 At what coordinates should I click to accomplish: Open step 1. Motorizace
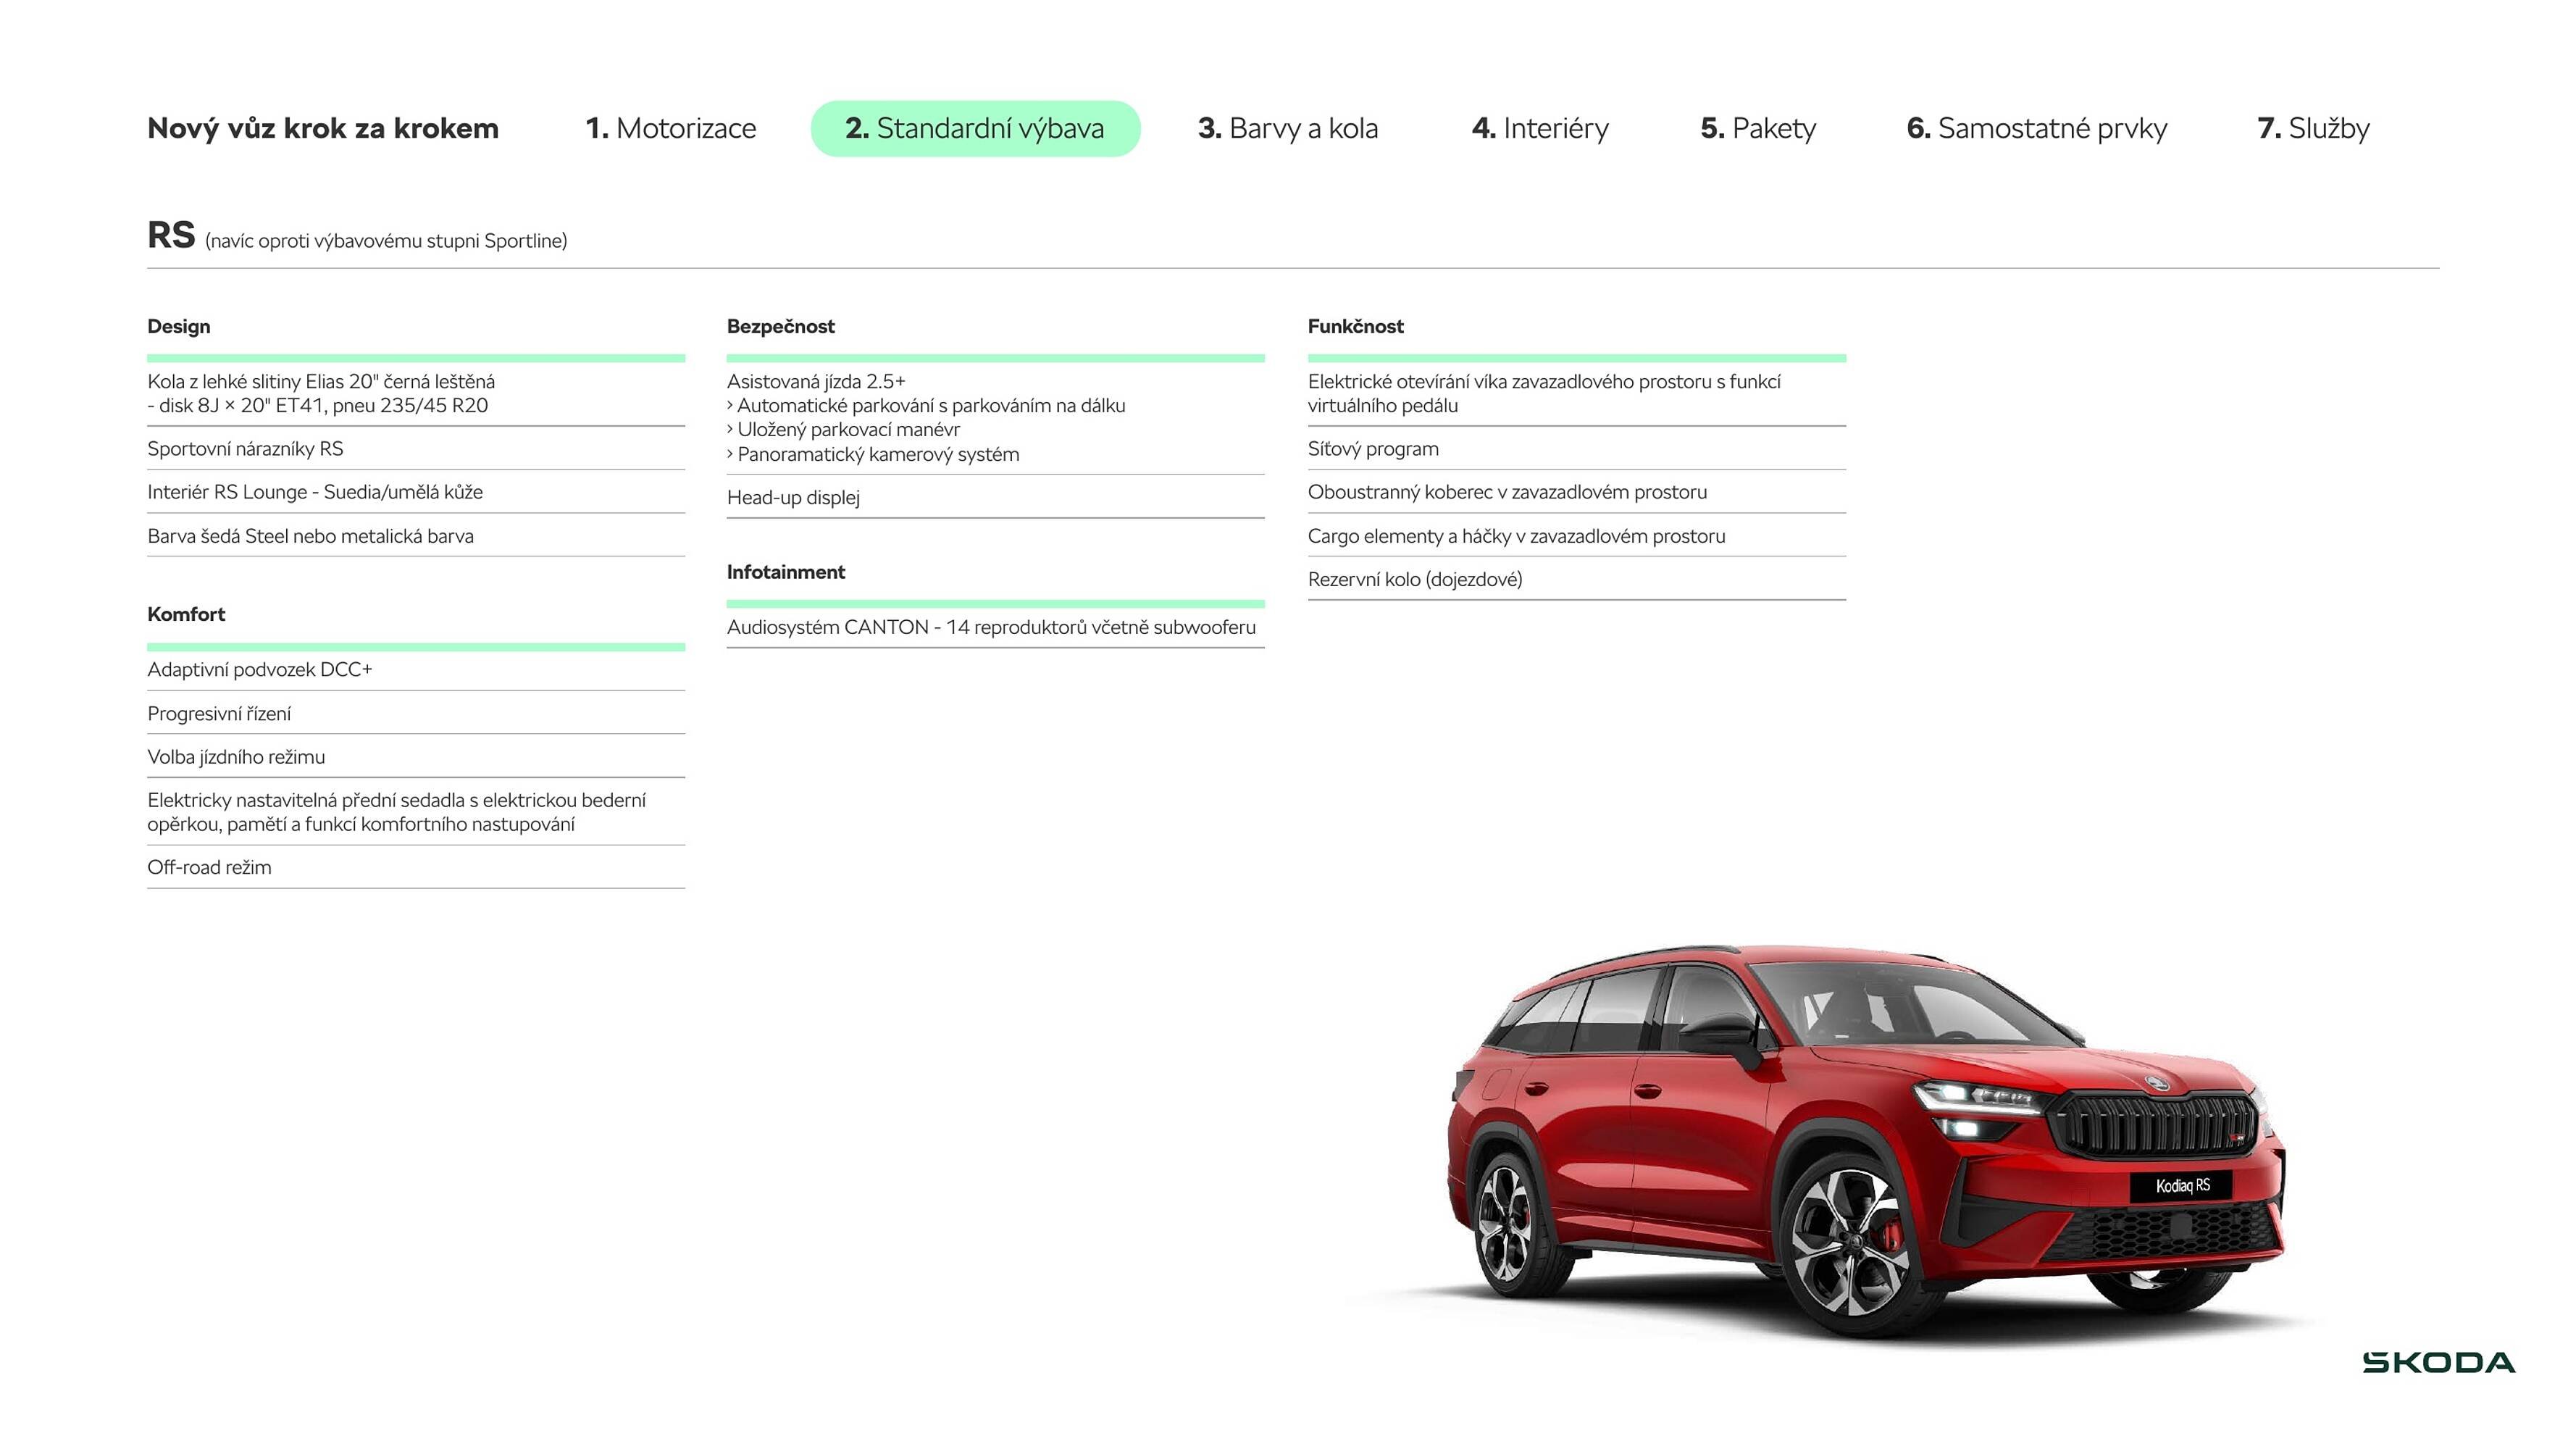[x=672, y=128]
